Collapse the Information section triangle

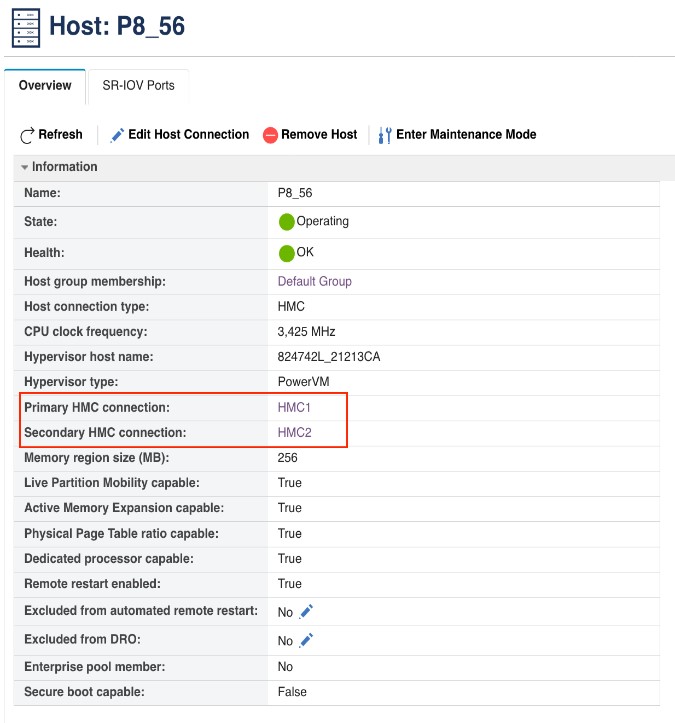(24, 167)
